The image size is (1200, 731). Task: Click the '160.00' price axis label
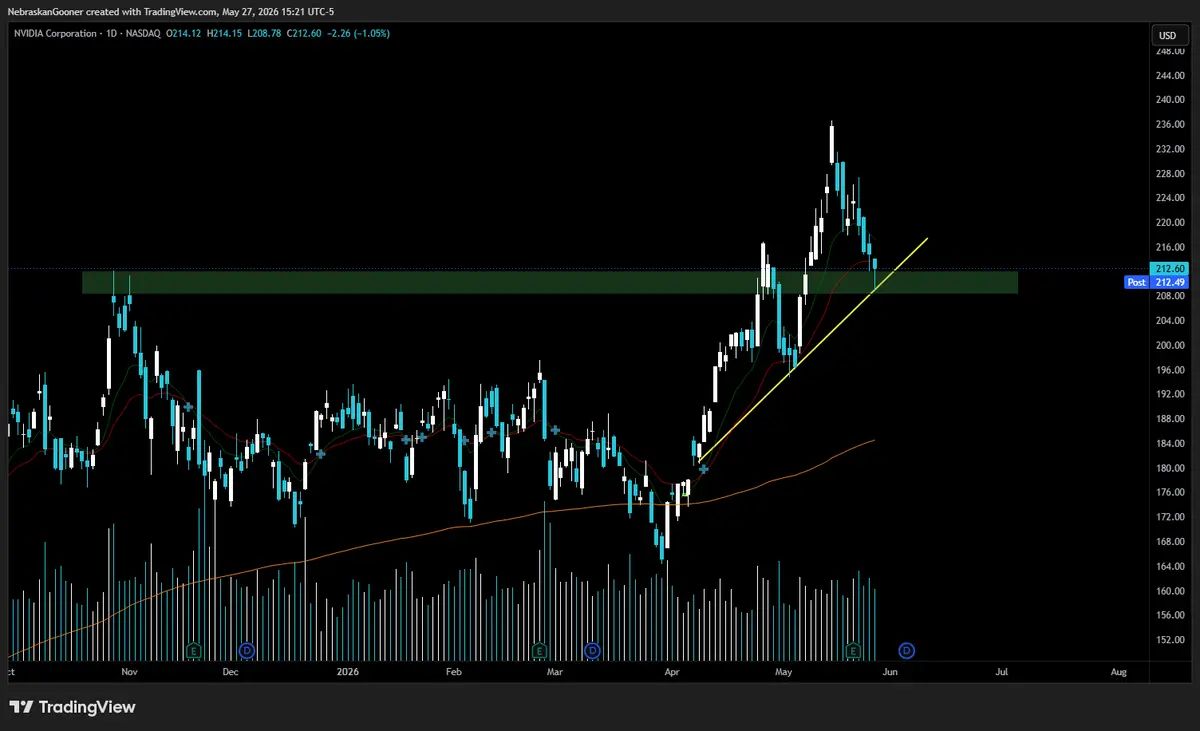[x=1170, y=591]
